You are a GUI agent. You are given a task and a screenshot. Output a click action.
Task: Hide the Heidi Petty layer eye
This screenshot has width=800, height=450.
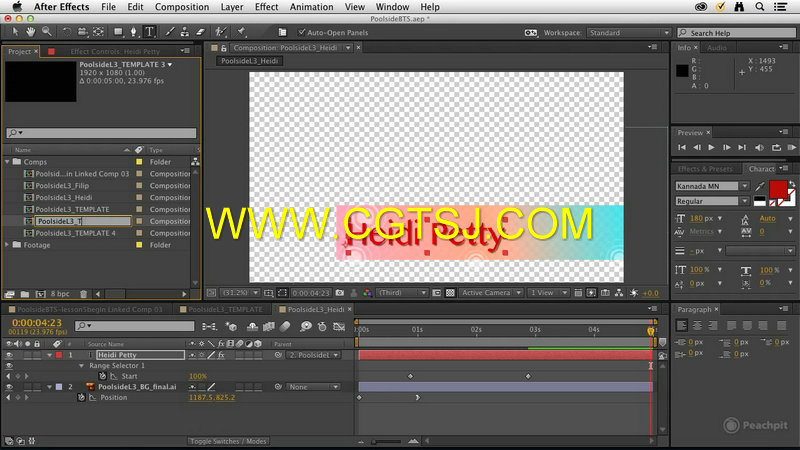point(9,355)
